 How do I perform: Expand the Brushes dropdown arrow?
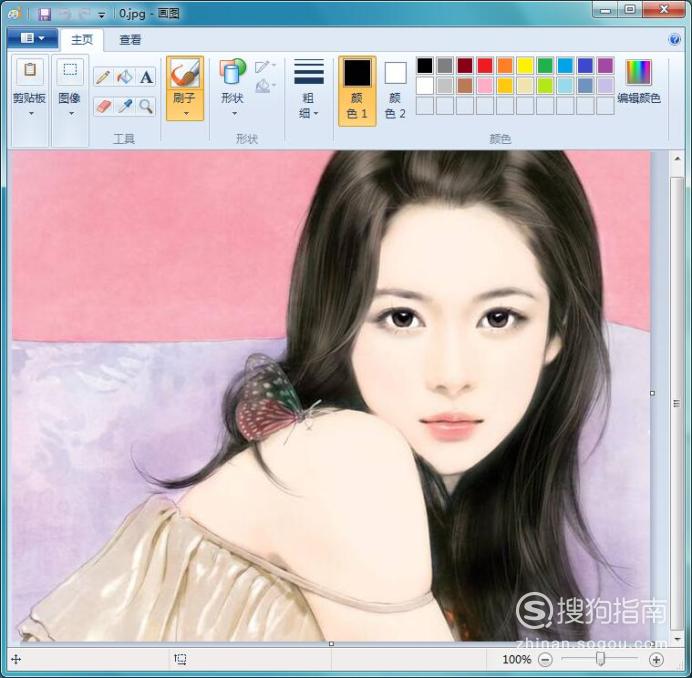(x=186, y=113)
